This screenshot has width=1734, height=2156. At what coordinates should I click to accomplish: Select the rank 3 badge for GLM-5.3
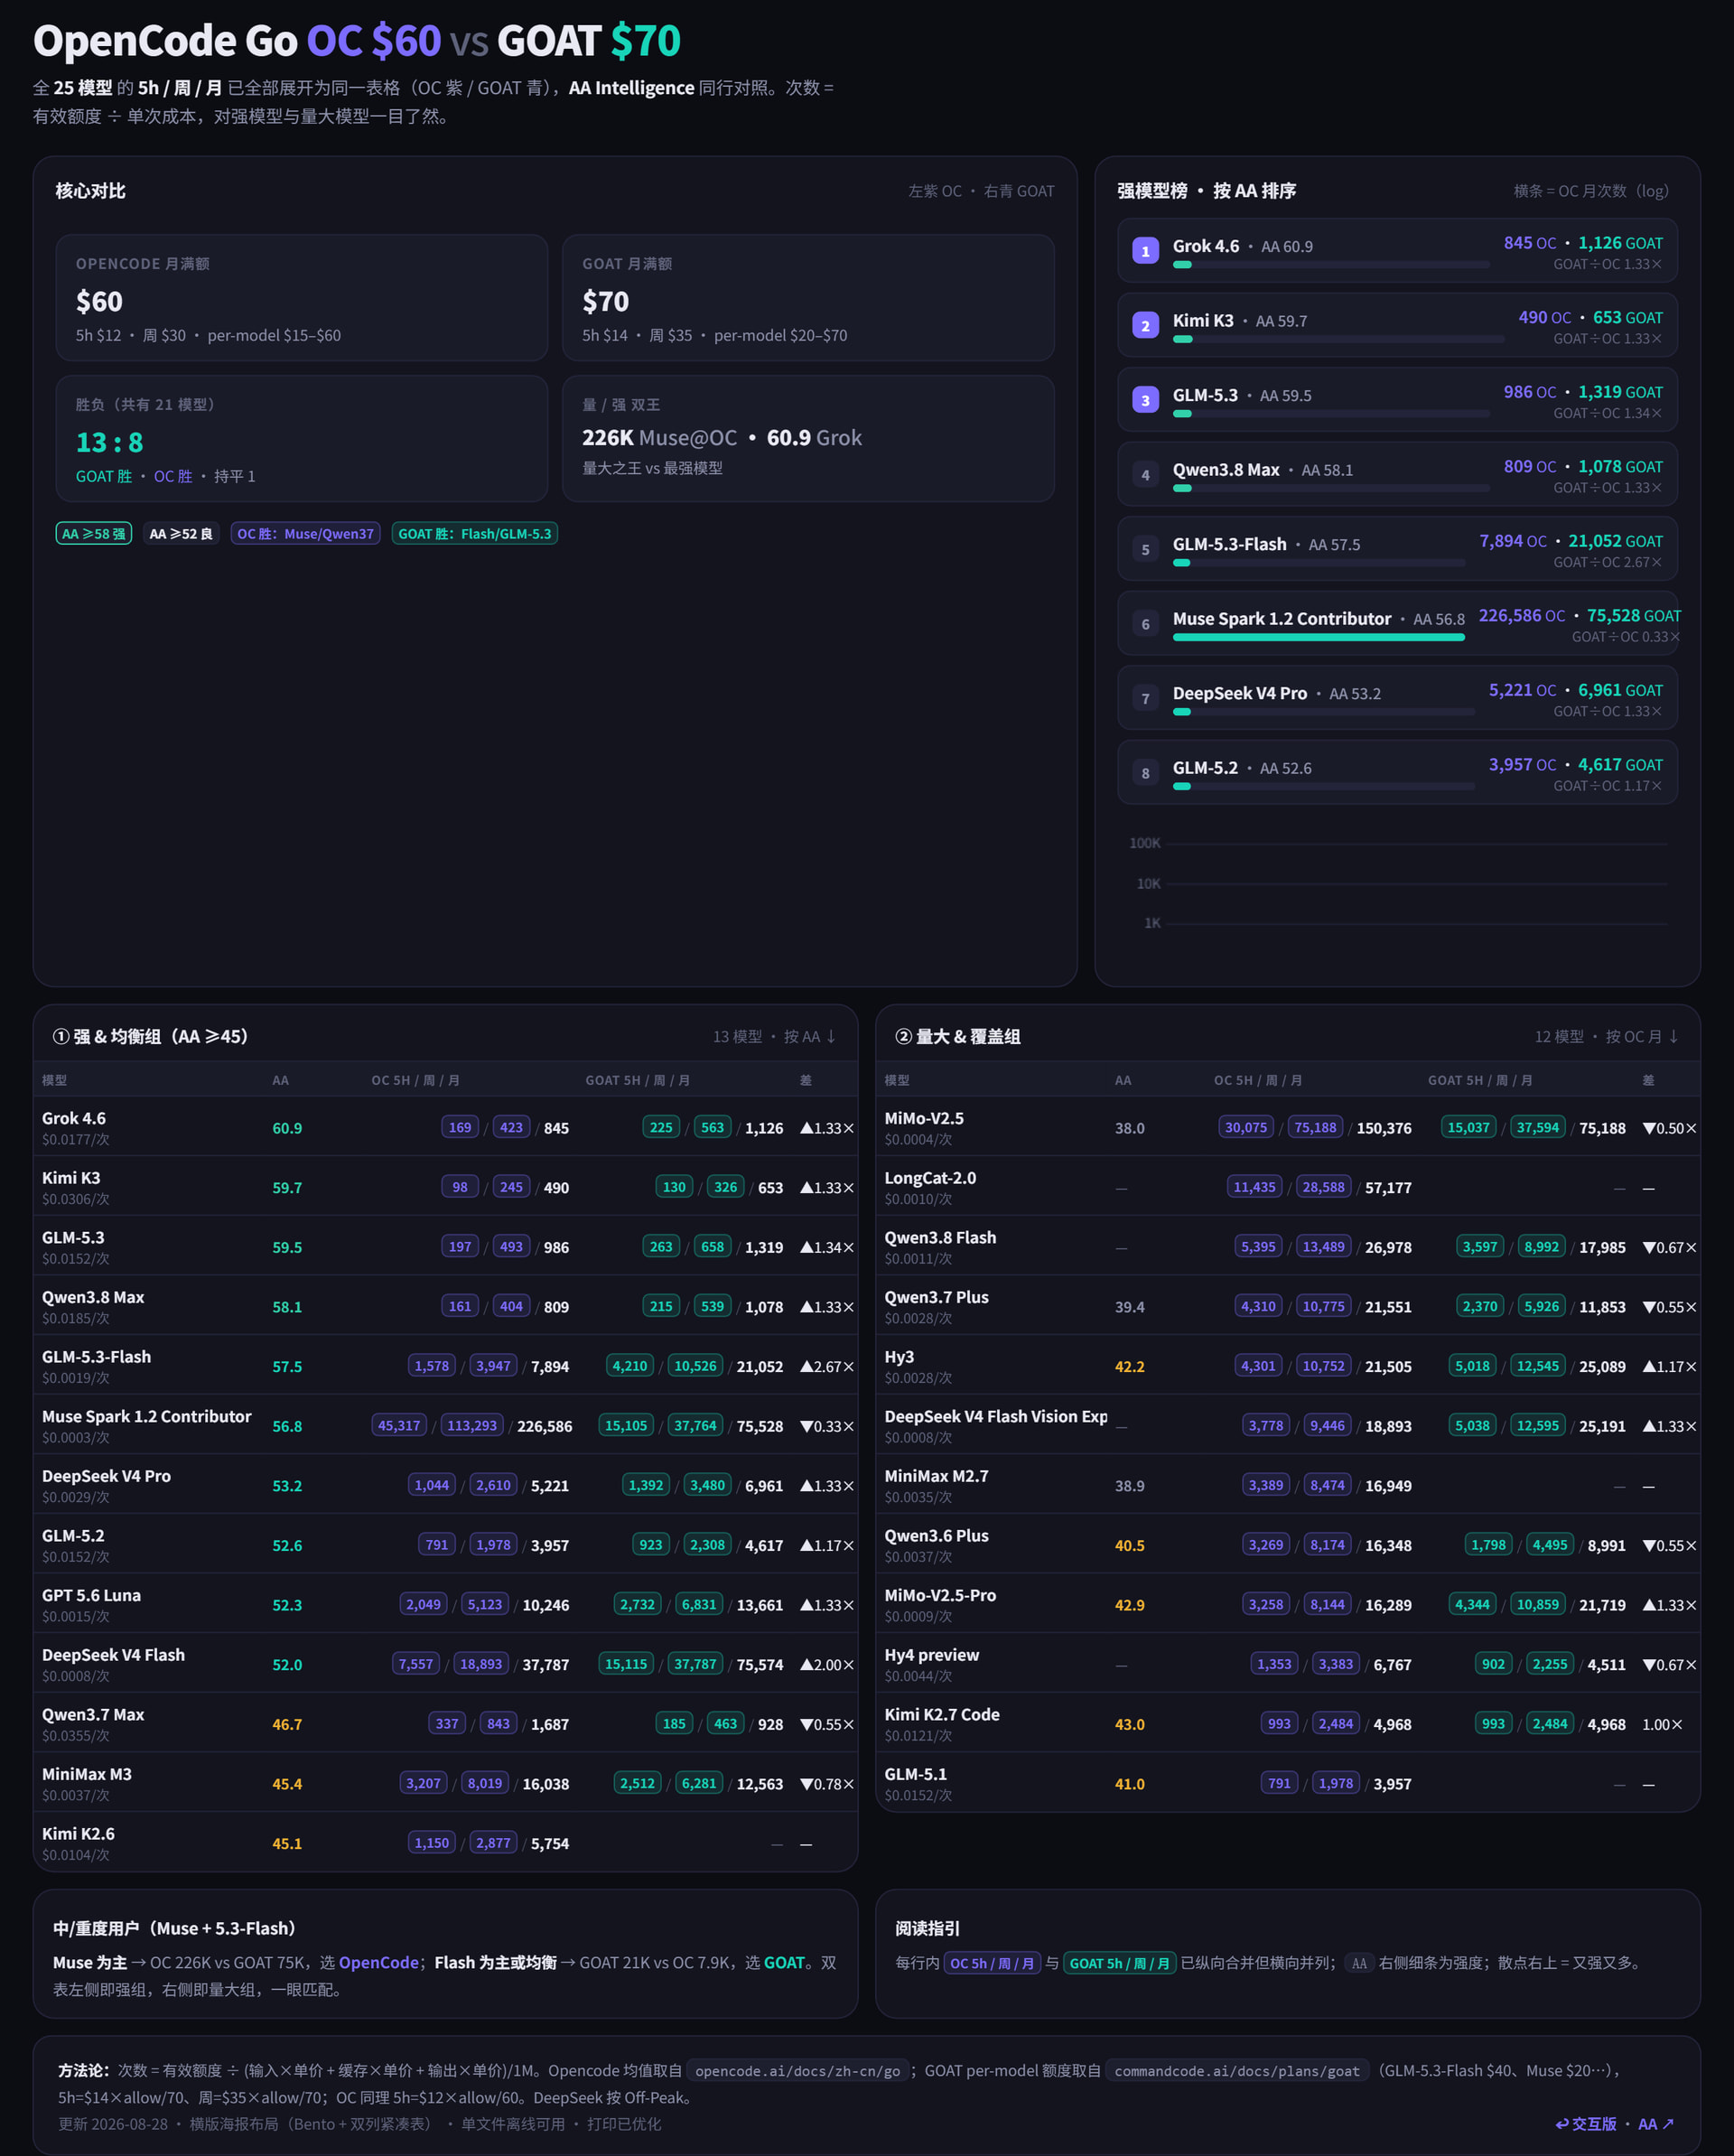1145,400
